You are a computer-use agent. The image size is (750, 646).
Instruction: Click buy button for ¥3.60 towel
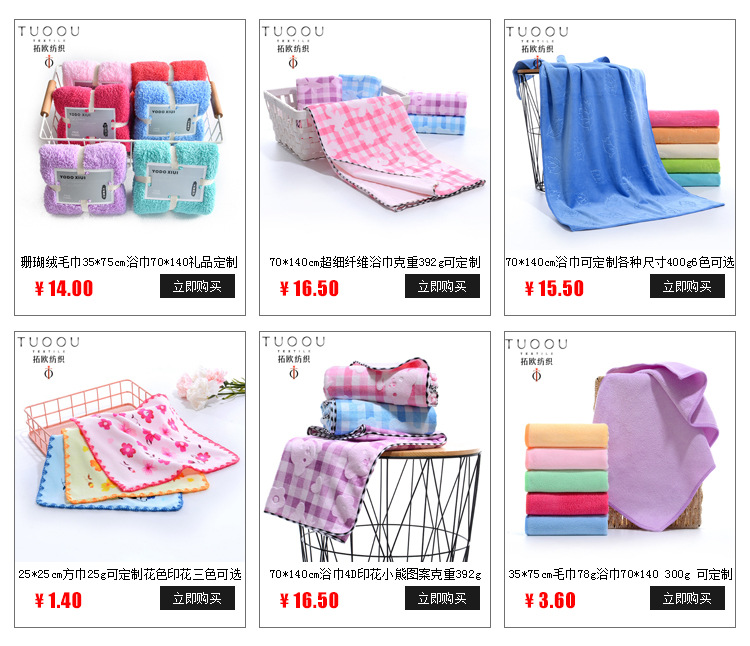tap(687, 598)
